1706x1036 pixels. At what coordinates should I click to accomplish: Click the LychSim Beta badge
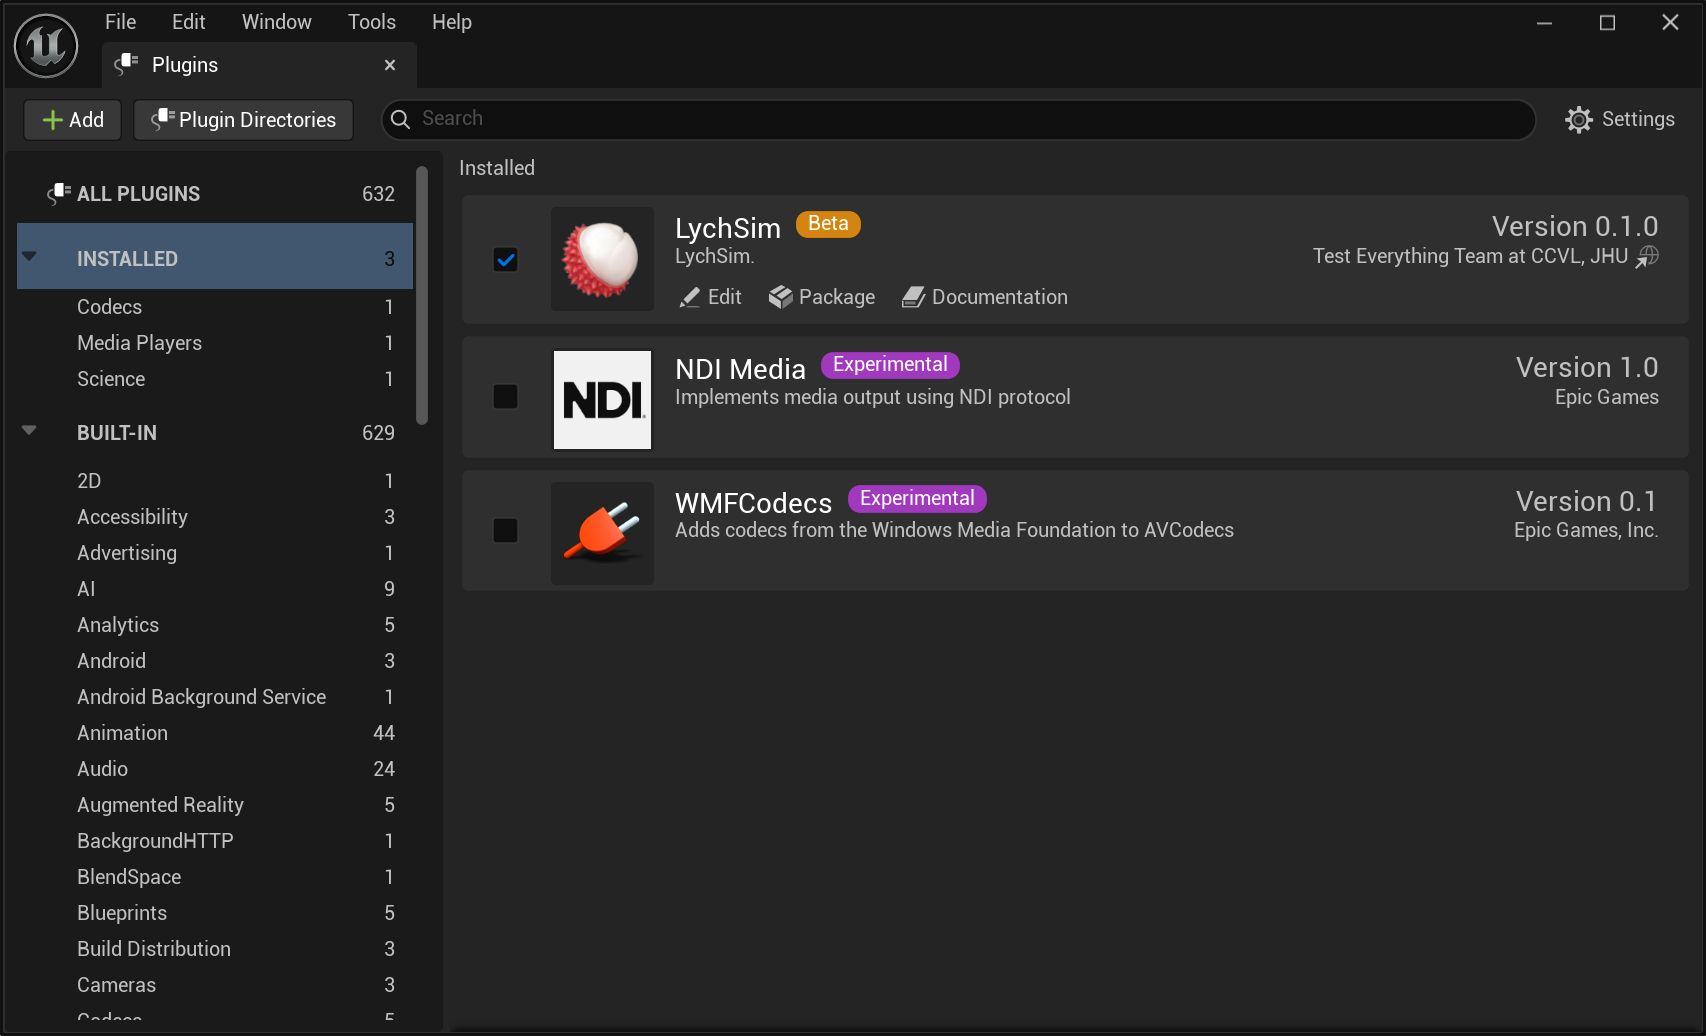point(828,224)
